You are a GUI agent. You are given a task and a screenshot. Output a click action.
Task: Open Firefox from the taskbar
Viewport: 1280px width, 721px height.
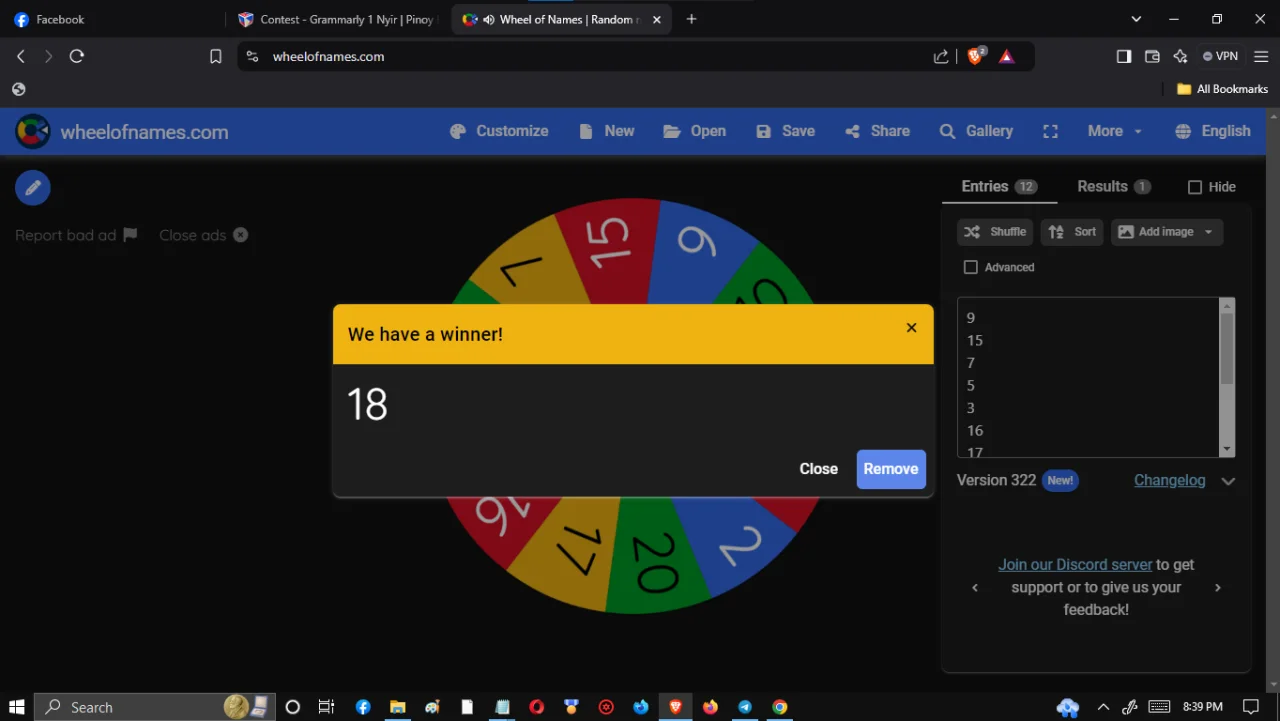(710, 707)
